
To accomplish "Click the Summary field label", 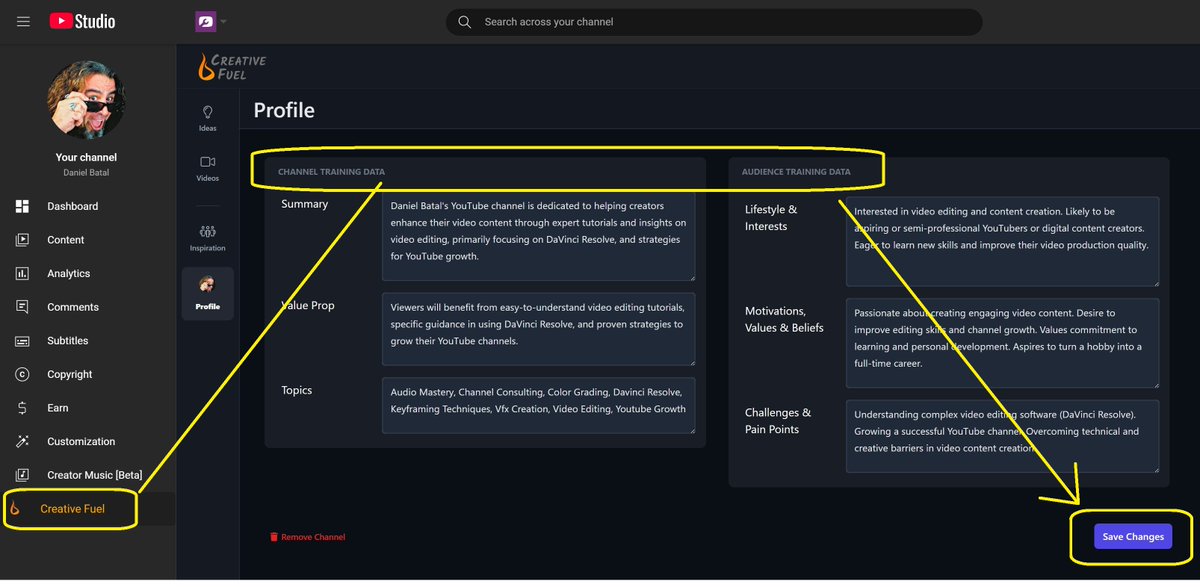I will [x=304, y=204].
